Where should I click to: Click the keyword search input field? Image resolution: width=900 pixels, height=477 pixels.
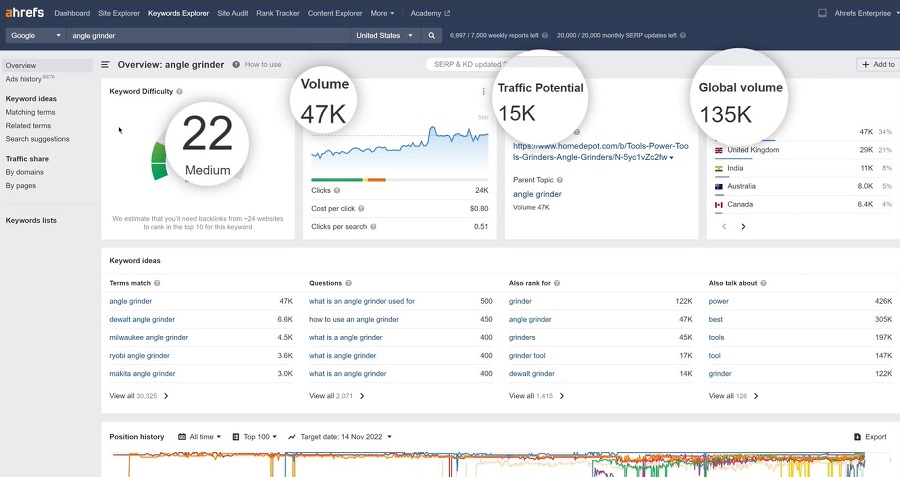point(208,36)
